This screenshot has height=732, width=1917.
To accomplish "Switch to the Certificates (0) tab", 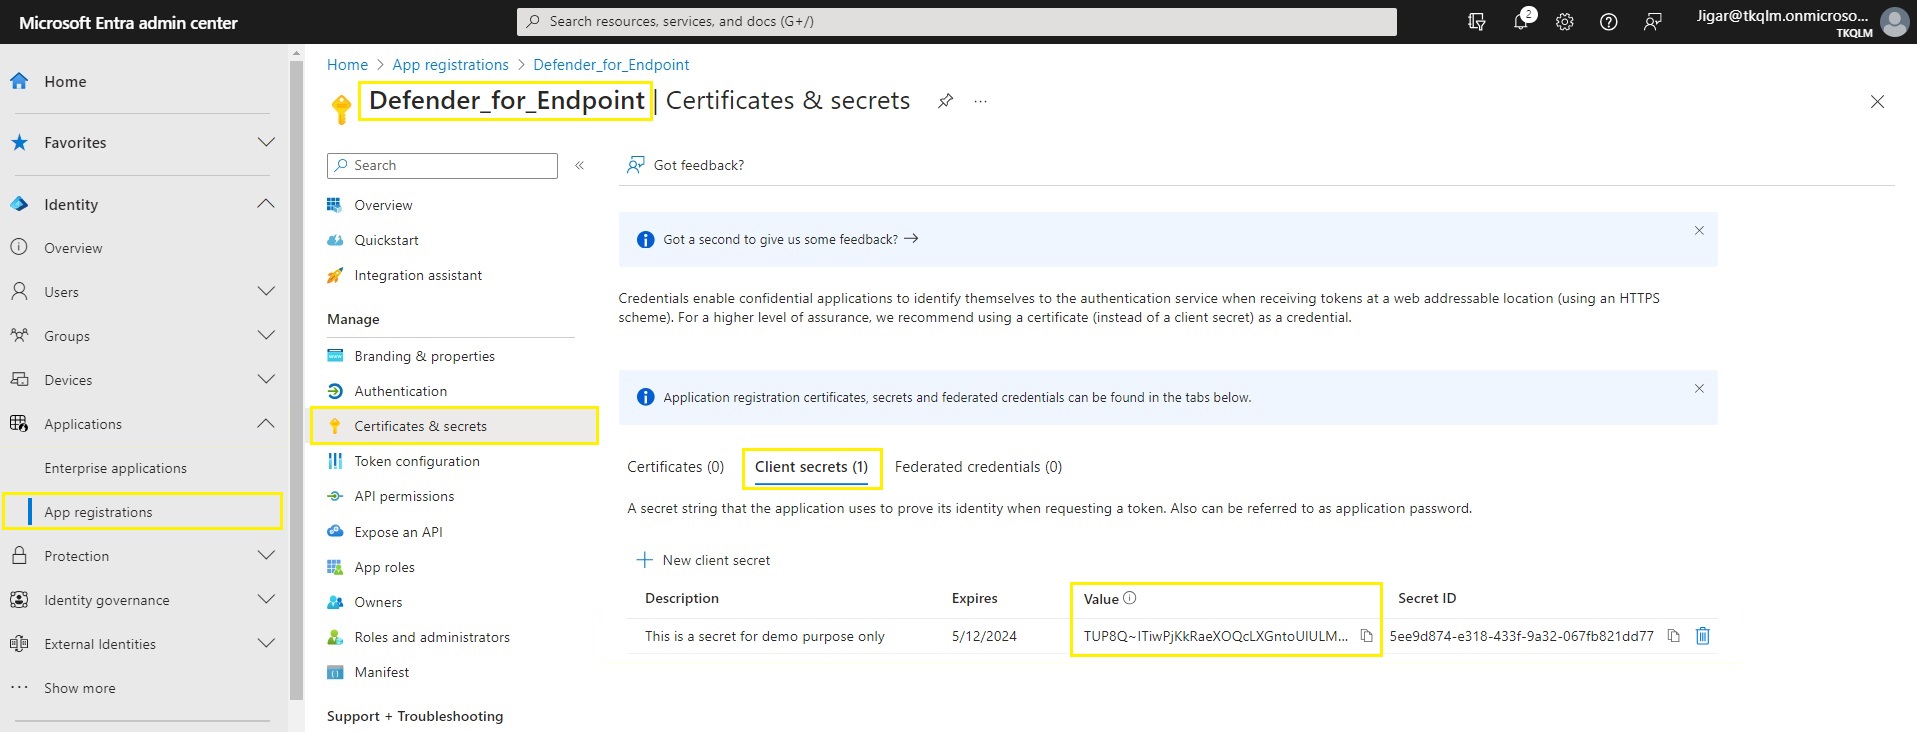I will 676,467.
